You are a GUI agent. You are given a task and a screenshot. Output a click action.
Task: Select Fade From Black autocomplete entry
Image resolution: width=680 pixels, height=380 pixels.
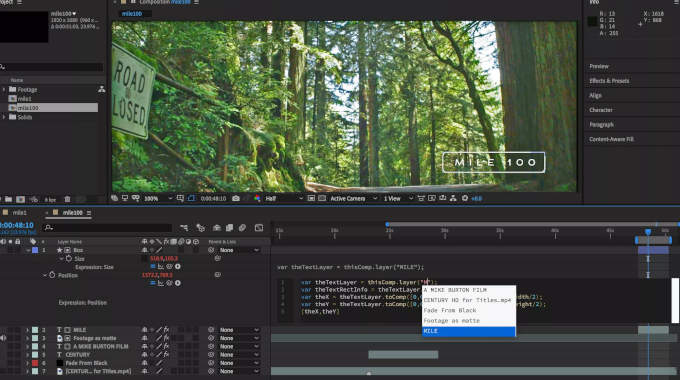469,310
